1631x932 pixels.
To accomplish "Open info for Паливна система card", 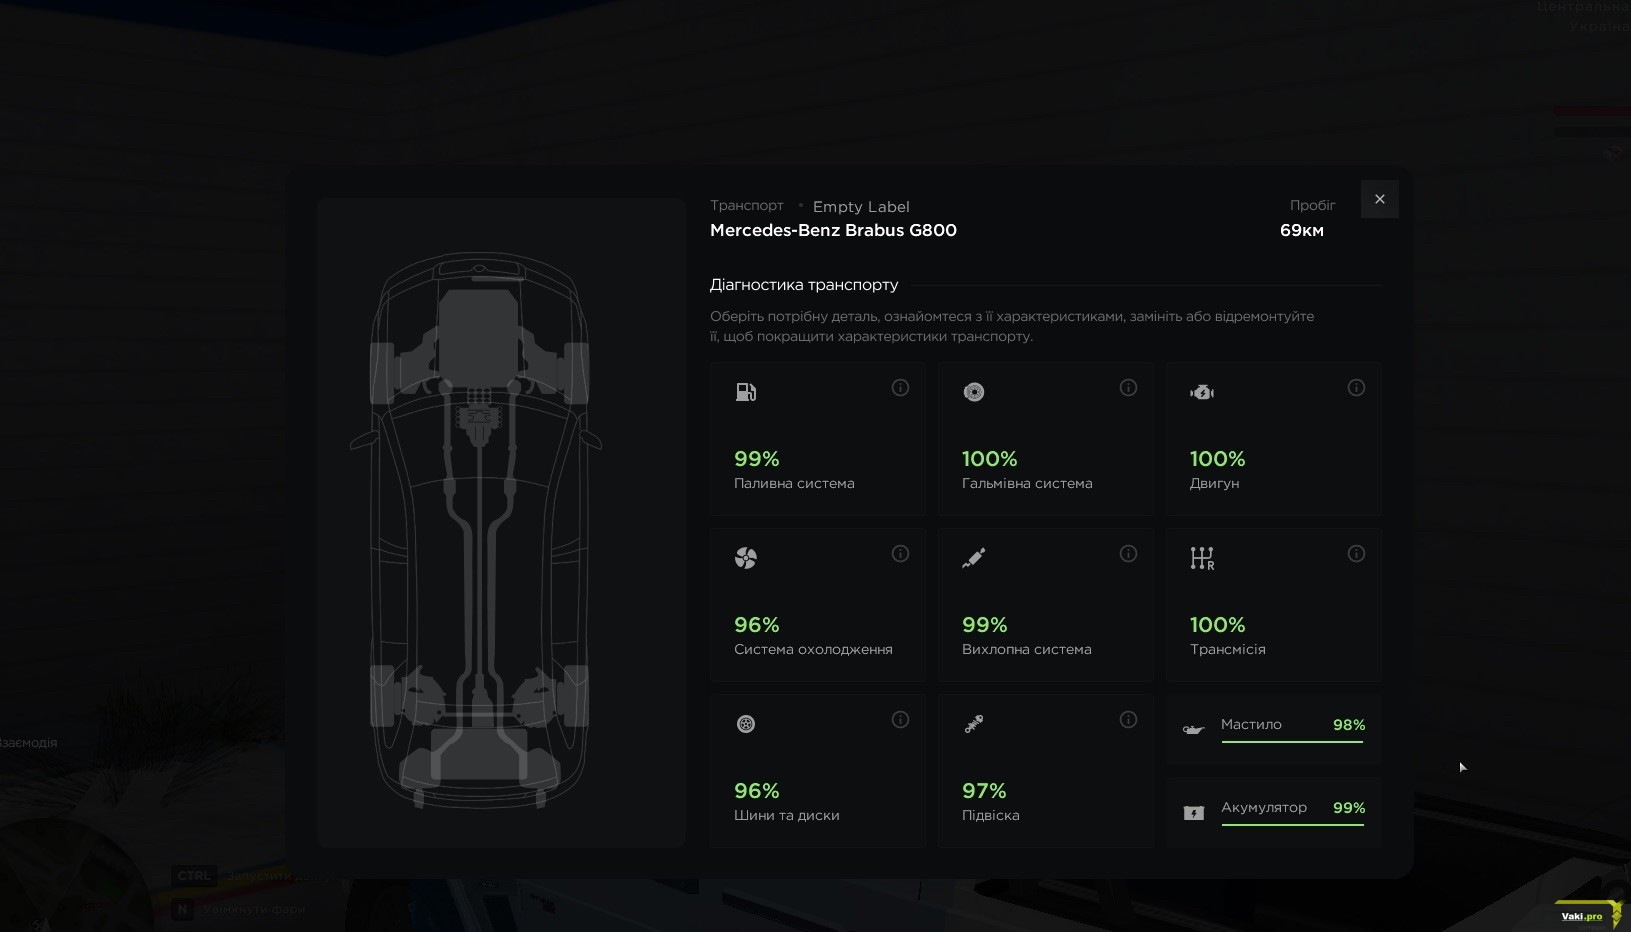I will (x=900, y=388).
